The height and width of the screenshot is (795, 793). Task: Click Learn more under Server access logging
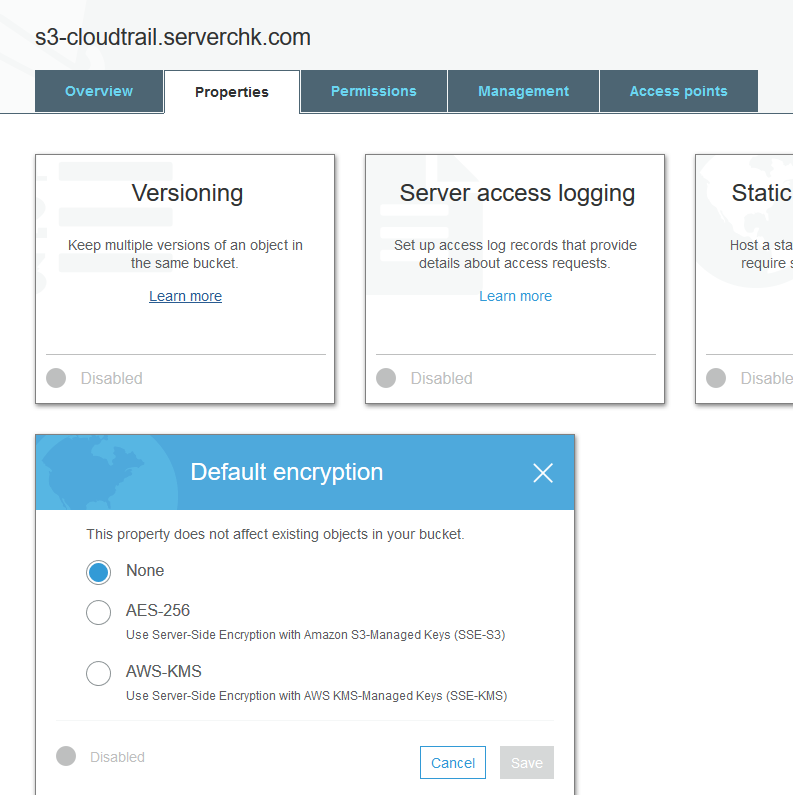coord(515,296)
